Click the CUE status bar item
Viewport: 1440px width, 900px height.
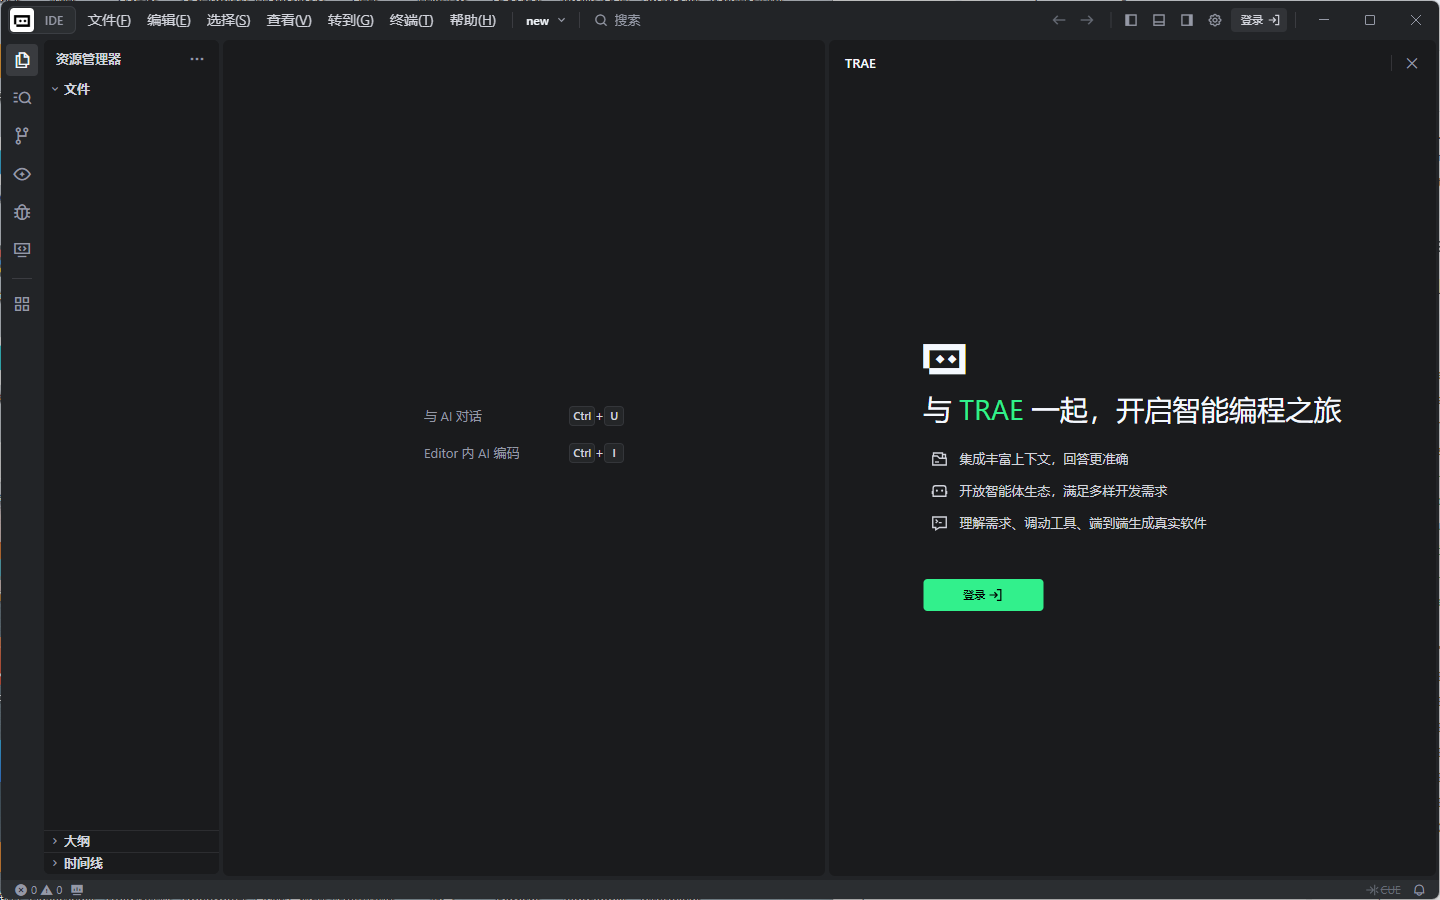coord(1384,890)
